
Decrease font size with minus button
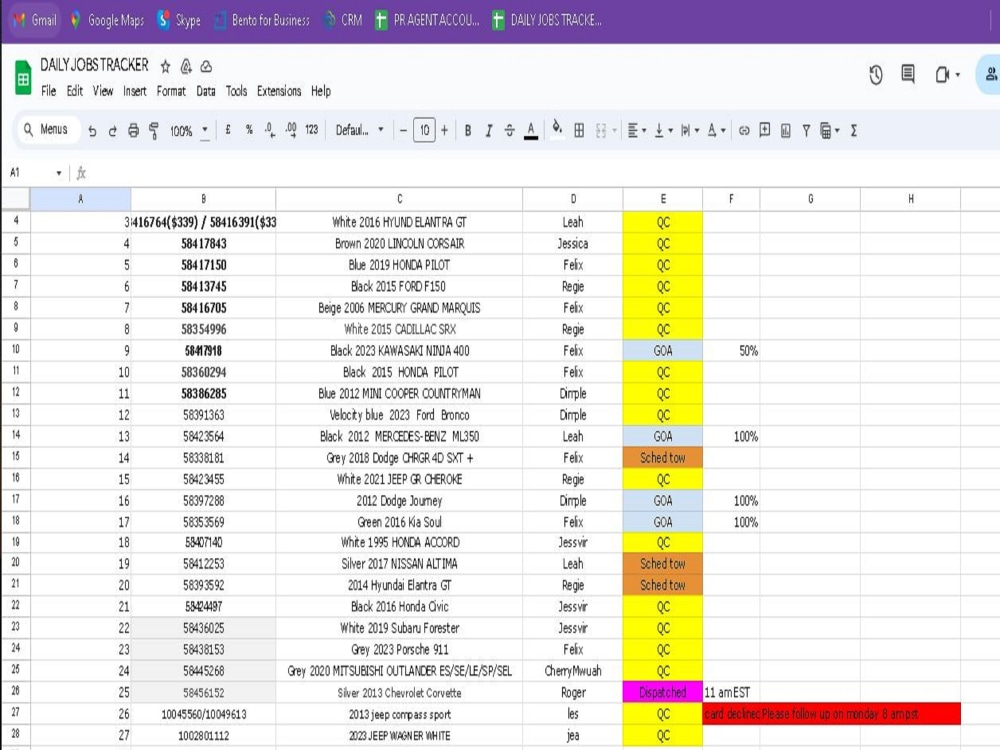pos(403,131)
